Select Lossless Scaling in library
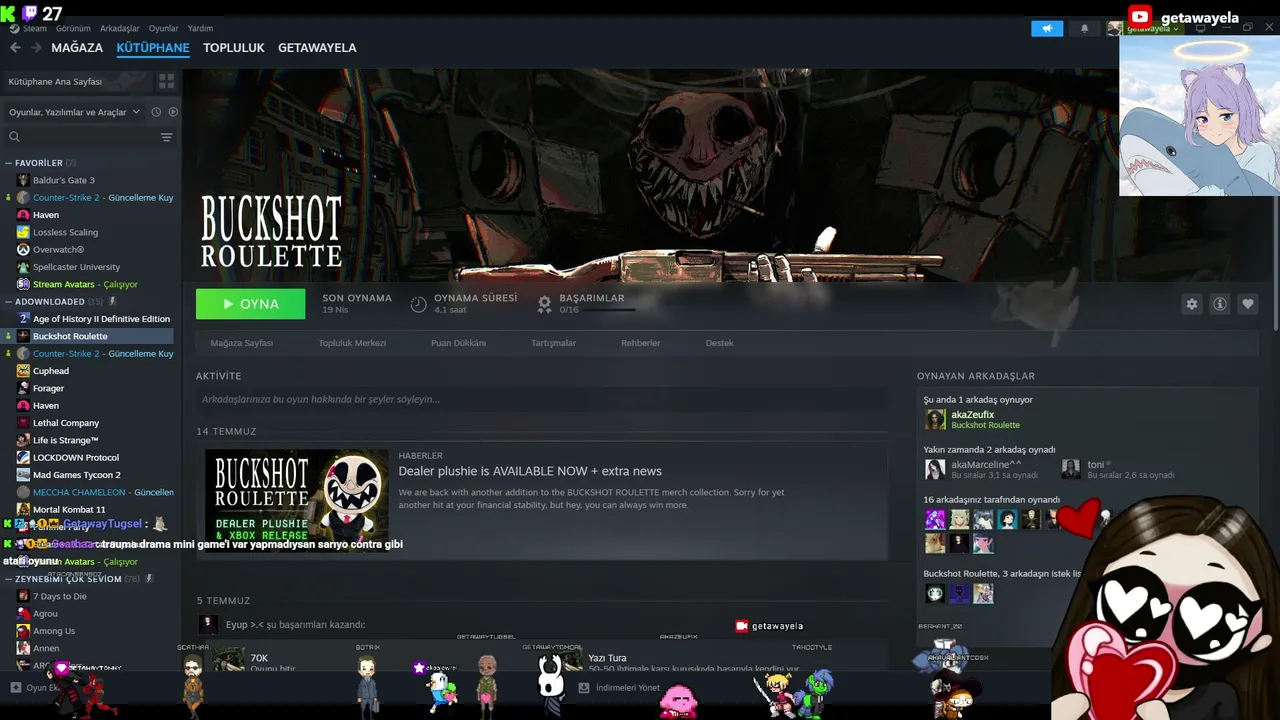Image resolution: width=1280 pixels, height=720 pixels. click(65, 232)
